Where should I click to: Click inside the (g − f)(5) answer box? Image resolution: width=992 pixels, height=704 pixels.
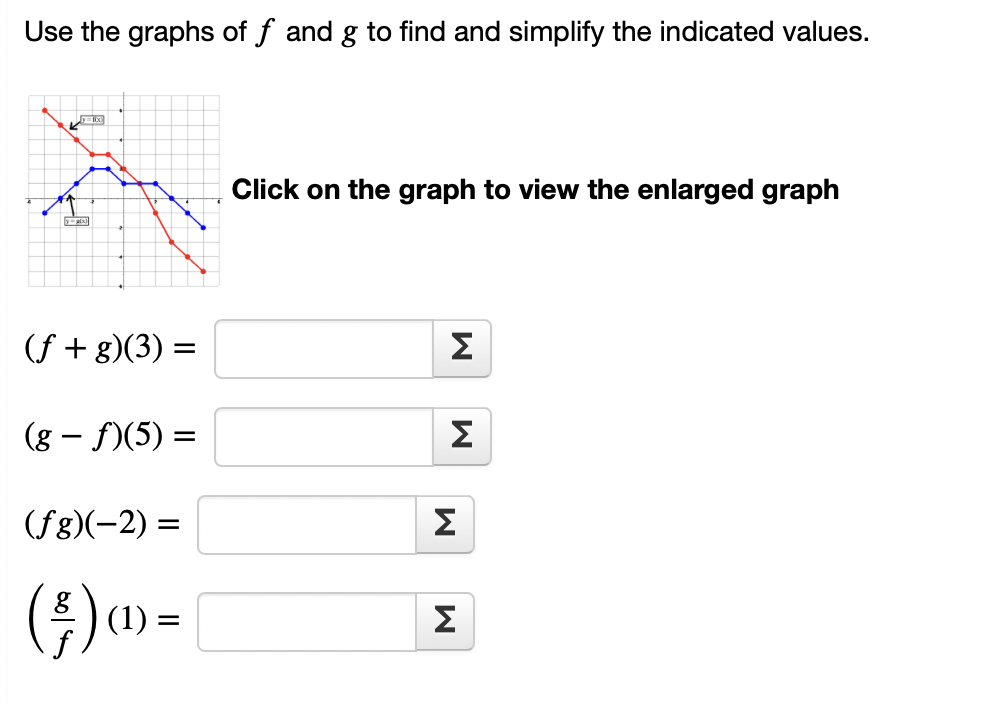[320, 437]
